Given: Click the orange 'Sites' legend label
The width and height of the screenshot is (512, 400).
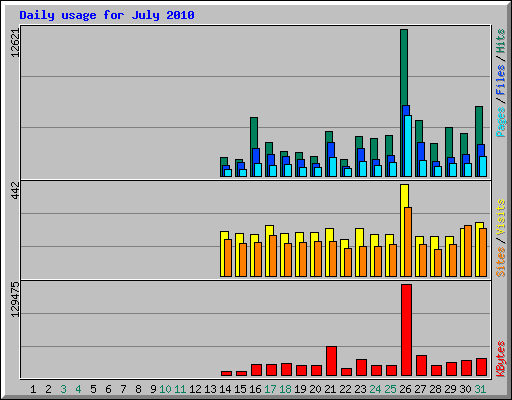Looking at the screenshot, I should point(500,262).
